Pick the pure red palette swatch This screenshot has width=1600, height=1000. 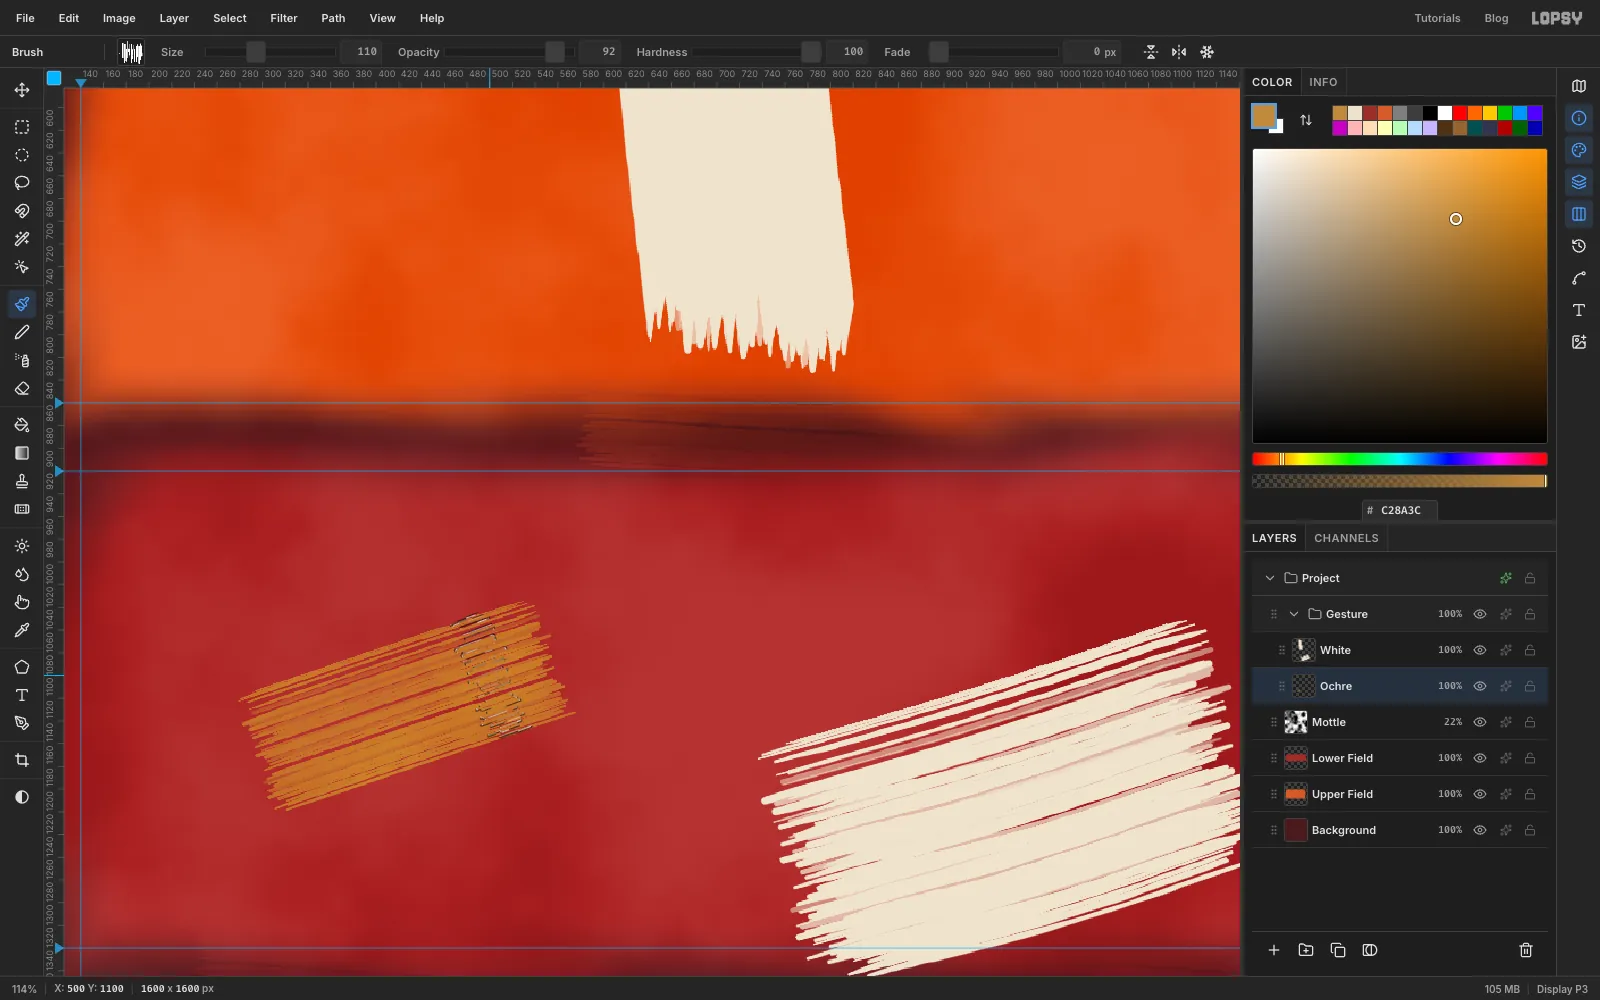tap(1460, 113)
